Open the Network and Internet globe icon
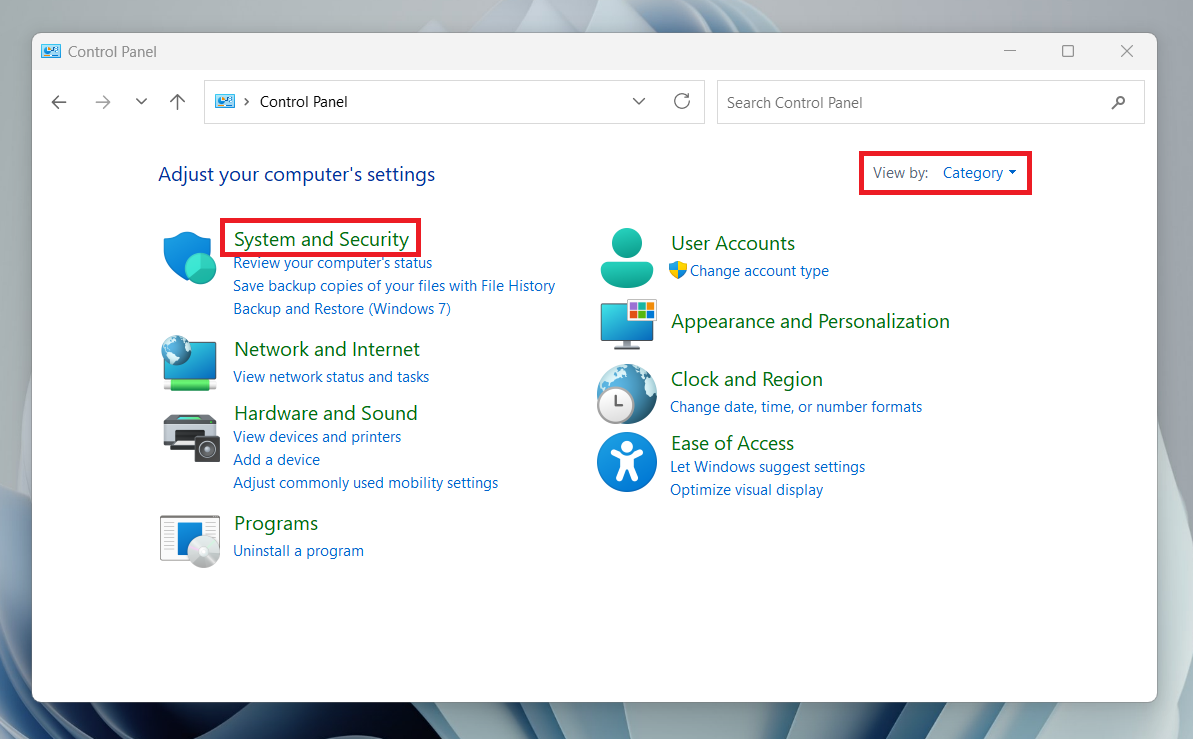 189,363
